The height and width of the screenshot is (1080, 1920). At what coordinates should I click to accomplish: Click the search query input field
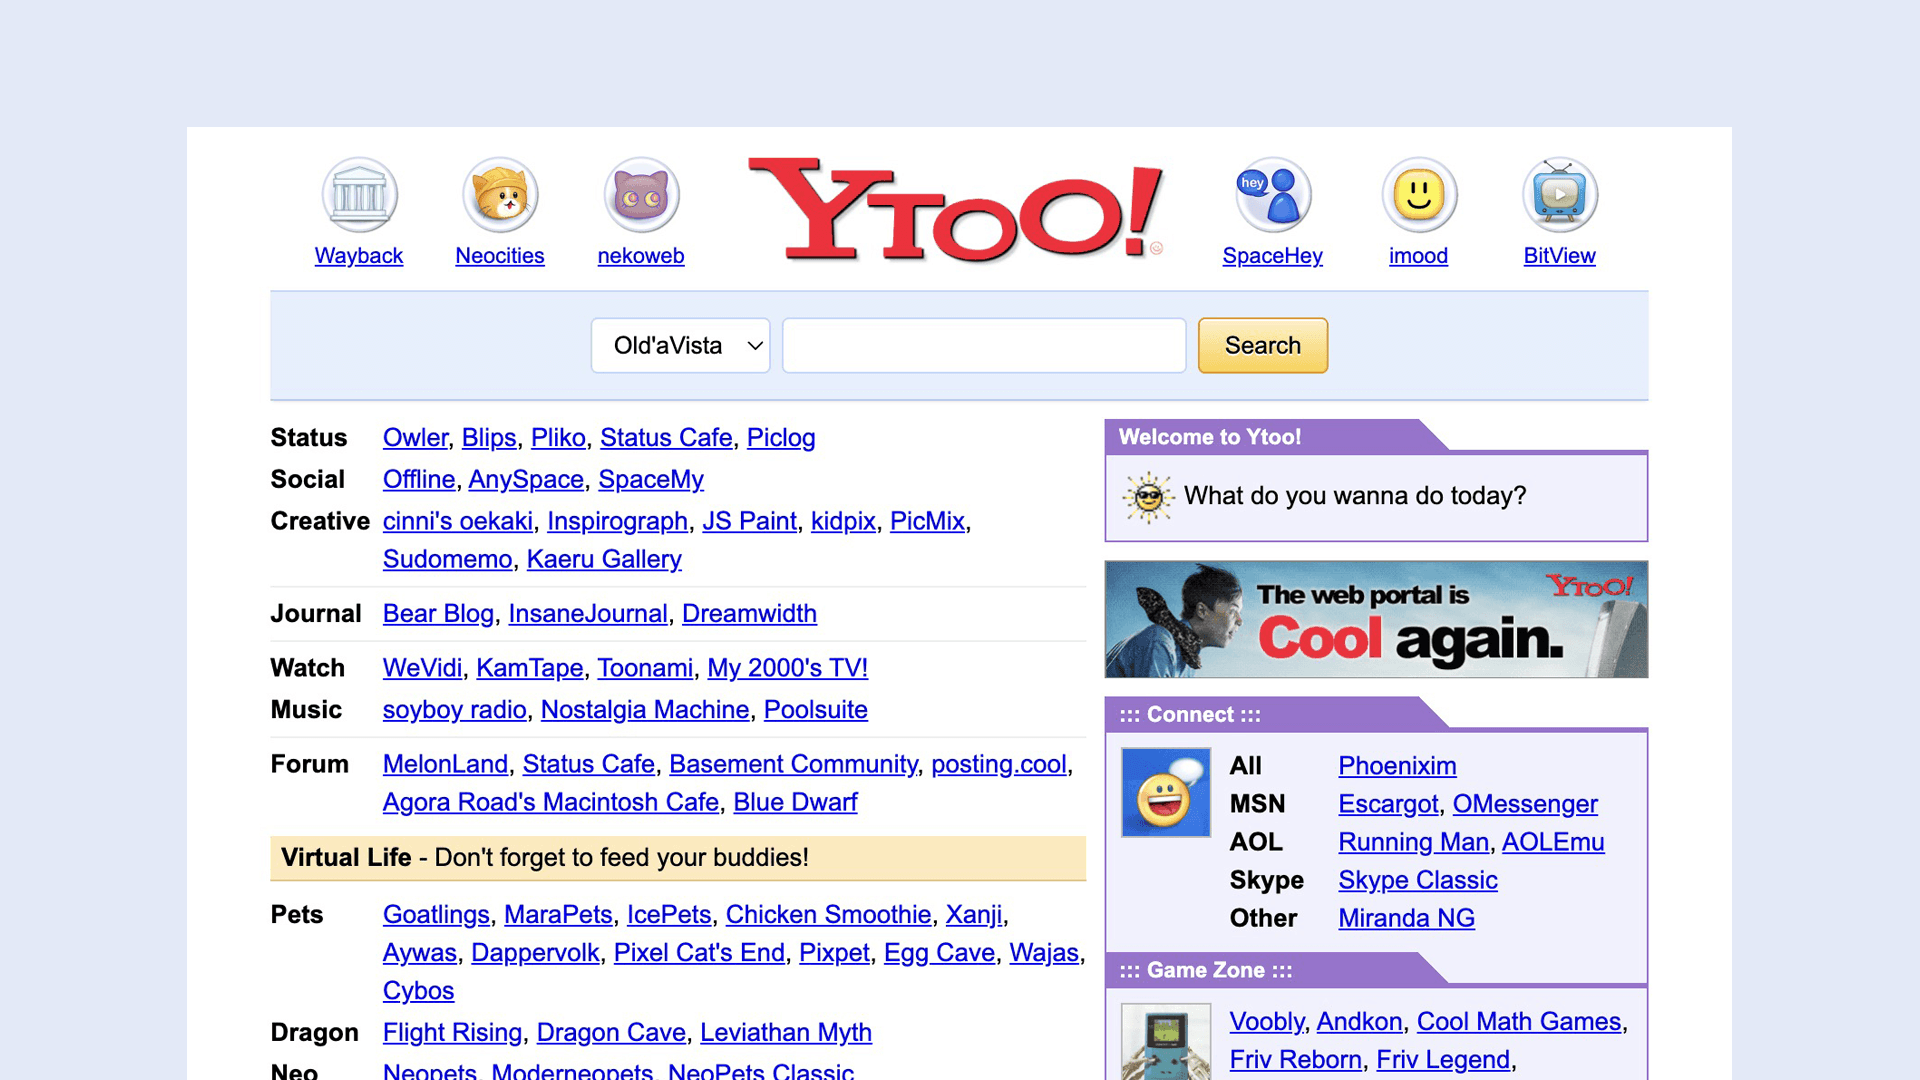(983, 345)
